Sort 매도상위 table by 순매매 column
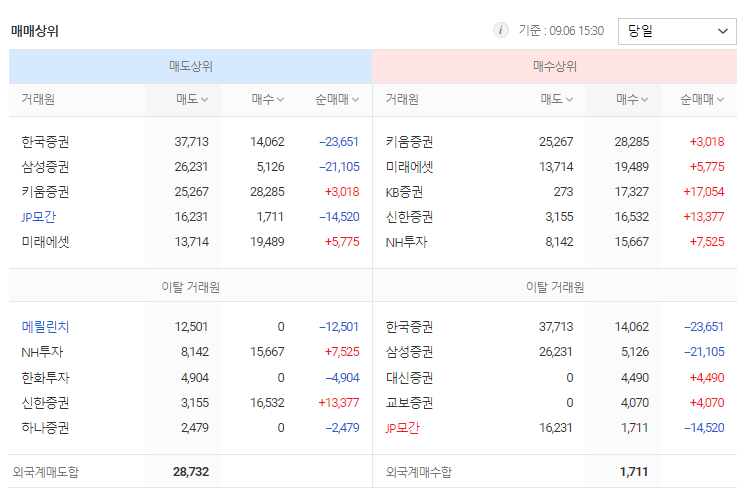749x495 pixels. coord(337,99)
